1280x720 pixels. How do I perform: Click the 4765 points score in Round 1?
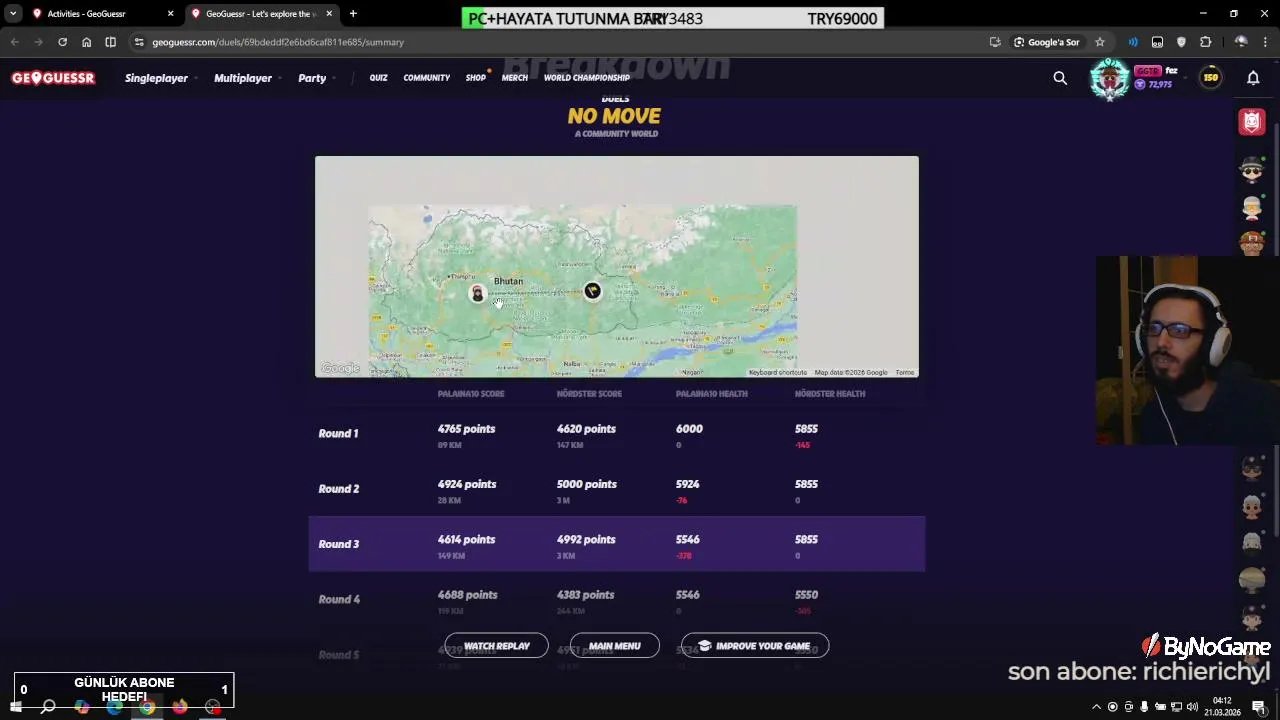[x=466, y=429]
